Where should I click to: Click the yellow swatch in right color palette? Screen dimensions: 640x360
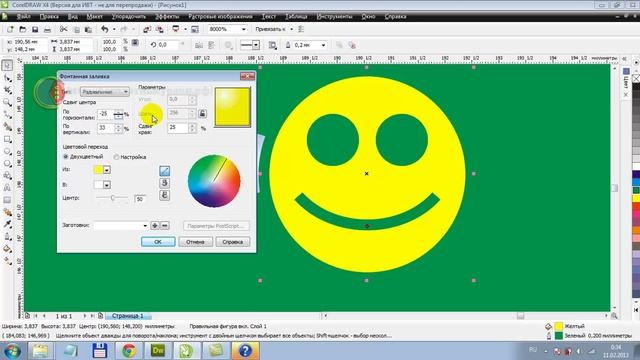click(x=636, y=198)
